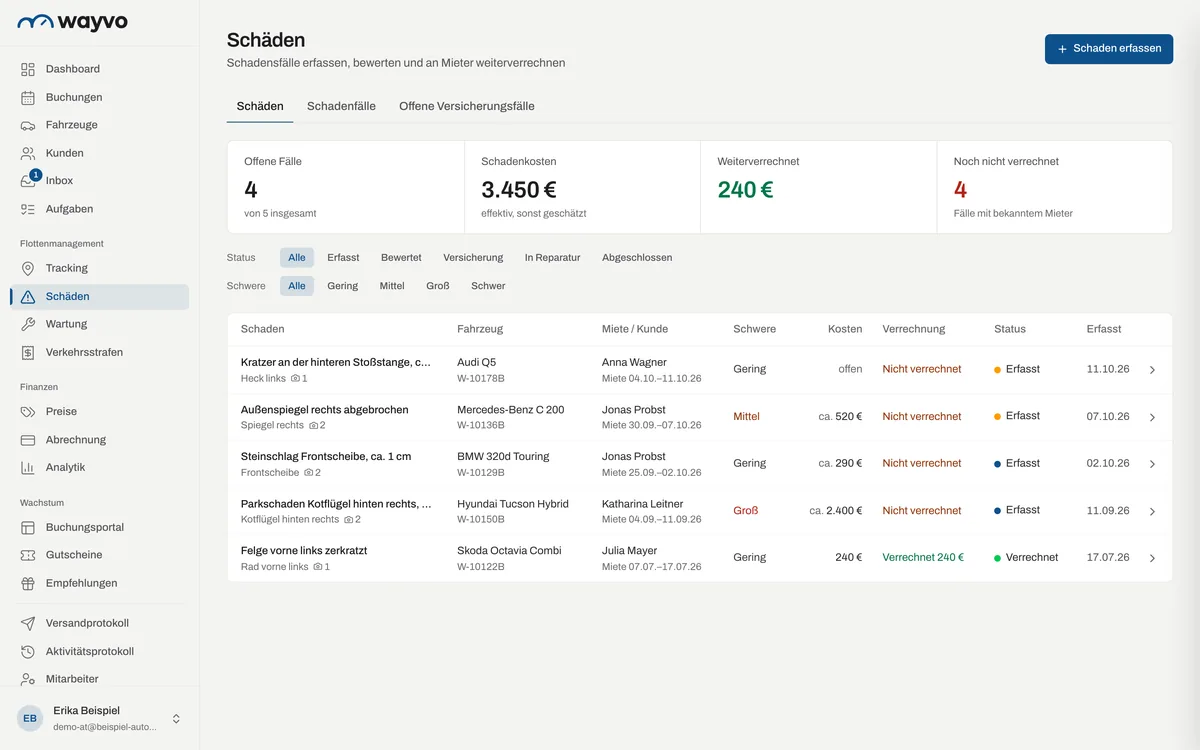This screenshot has height=750, width=1200.
Task: Click the Kosten column header
Action: [845, 329]
